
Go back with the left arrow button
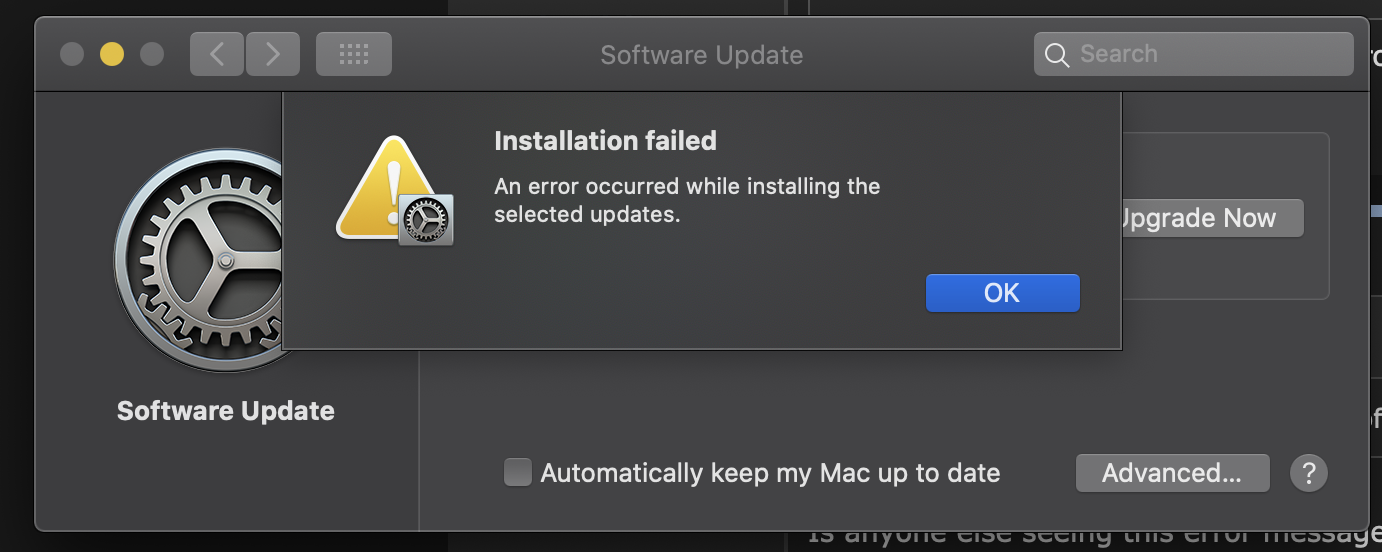tap(217, 54)
